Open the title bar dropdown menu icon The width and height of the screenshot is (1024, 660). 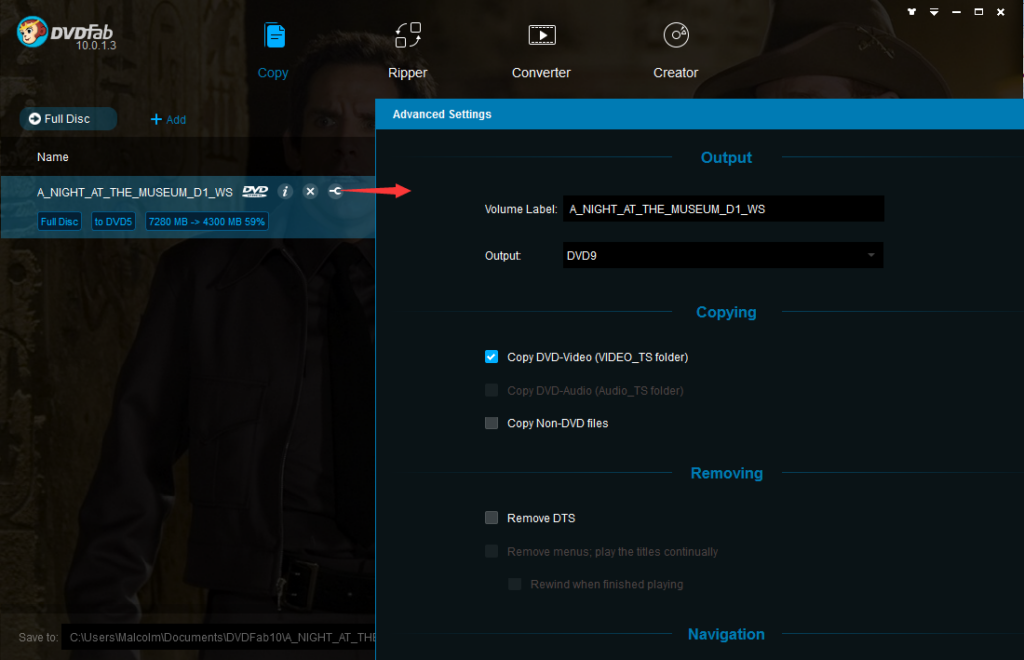coord(934,12)
